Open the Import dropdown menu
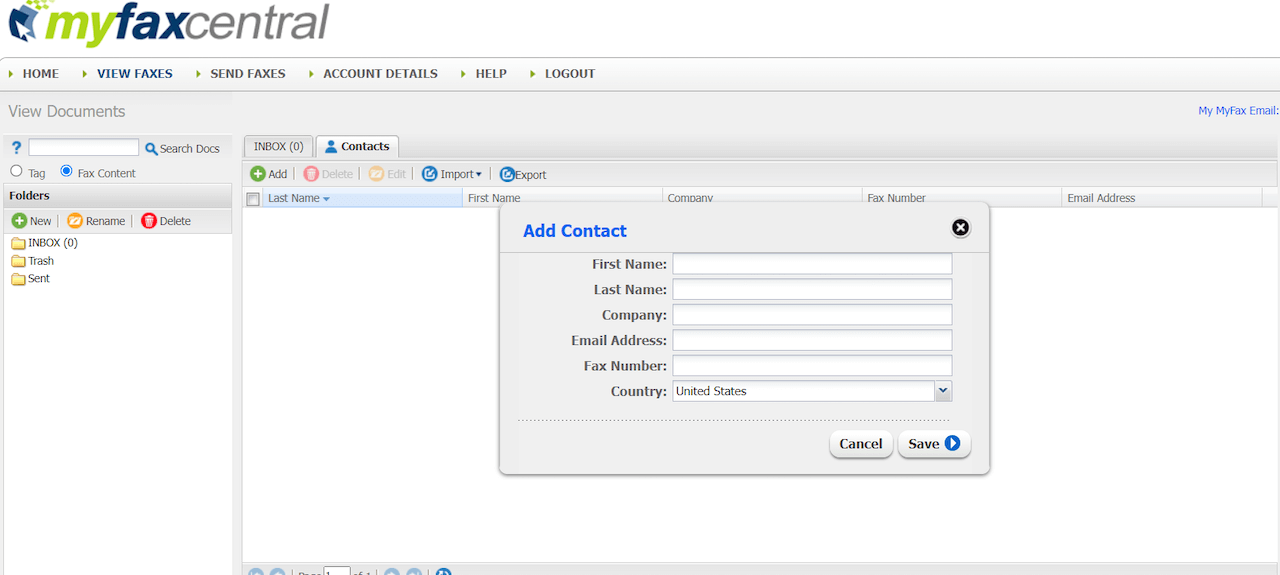The width and height of the screenshot is (1280, 575). pyautogui.click(x=452, y=174)
